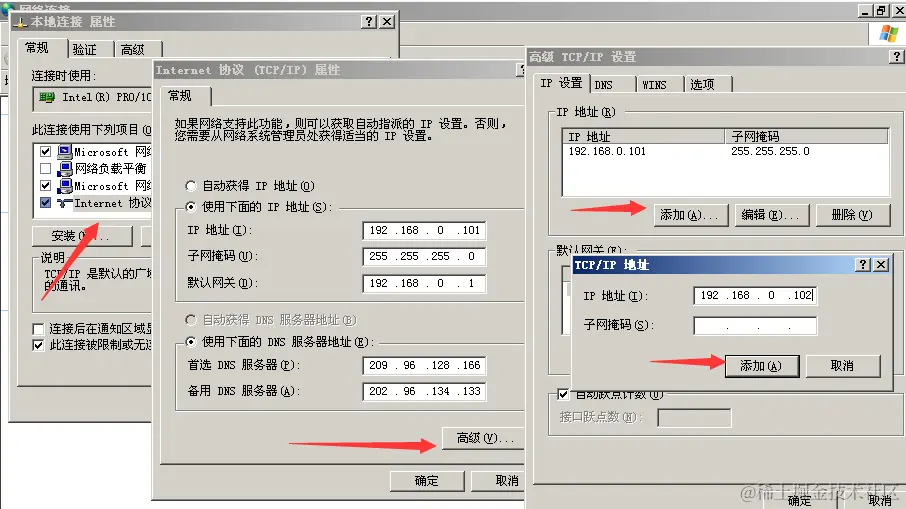
Task: Open the 选项 tab
Action: pos(708,85)
